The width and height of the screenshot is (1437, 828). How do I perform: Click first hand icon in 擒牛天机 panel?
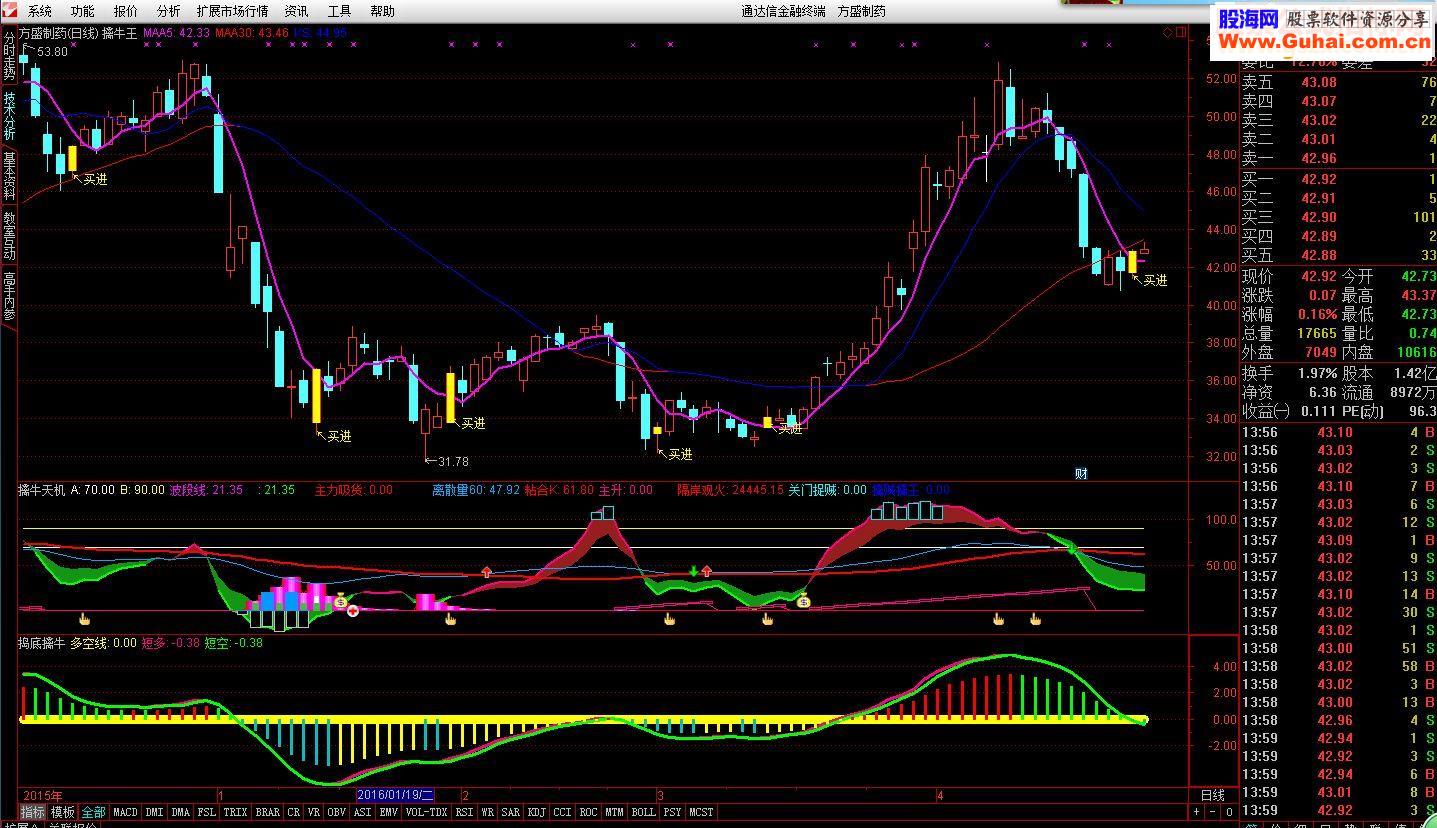pos(85,620)
